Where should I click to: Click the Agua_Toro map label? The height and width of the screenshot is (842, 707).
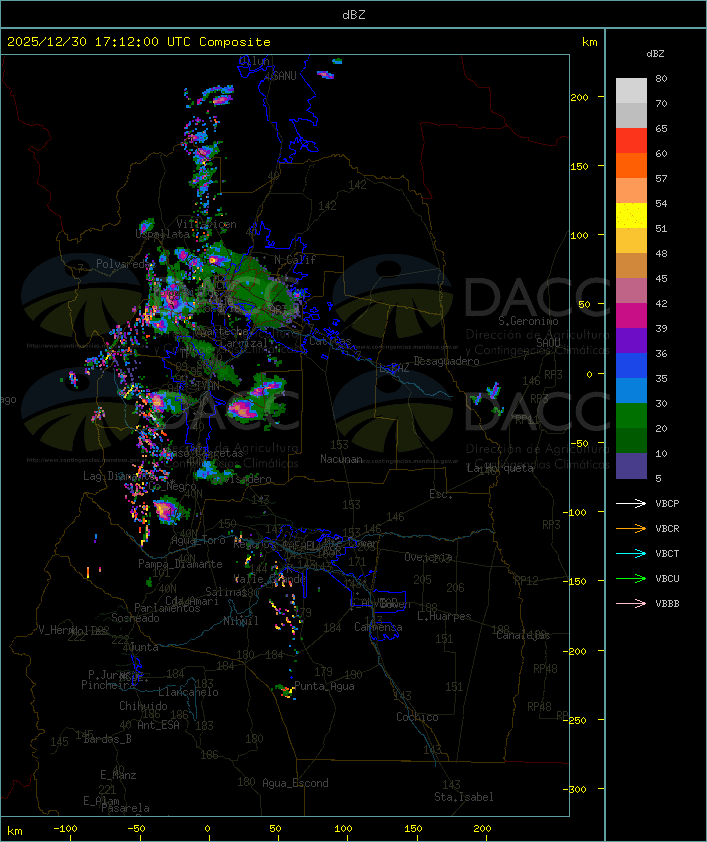[198, 540]
